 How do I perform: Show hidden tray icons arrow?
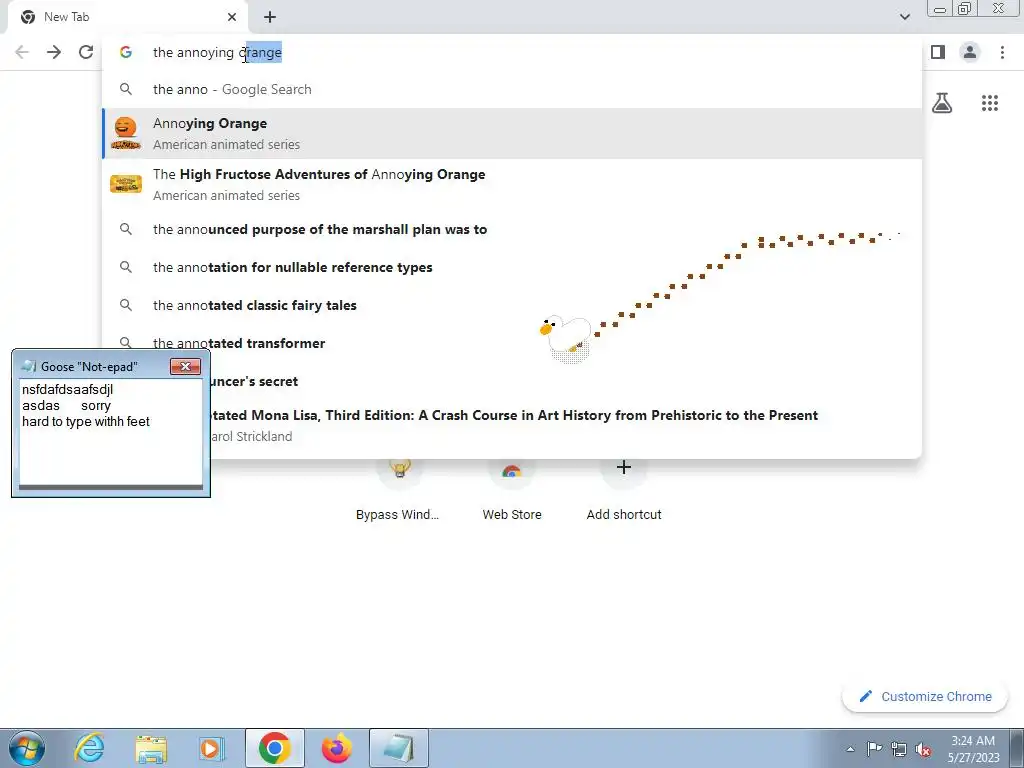850,749
